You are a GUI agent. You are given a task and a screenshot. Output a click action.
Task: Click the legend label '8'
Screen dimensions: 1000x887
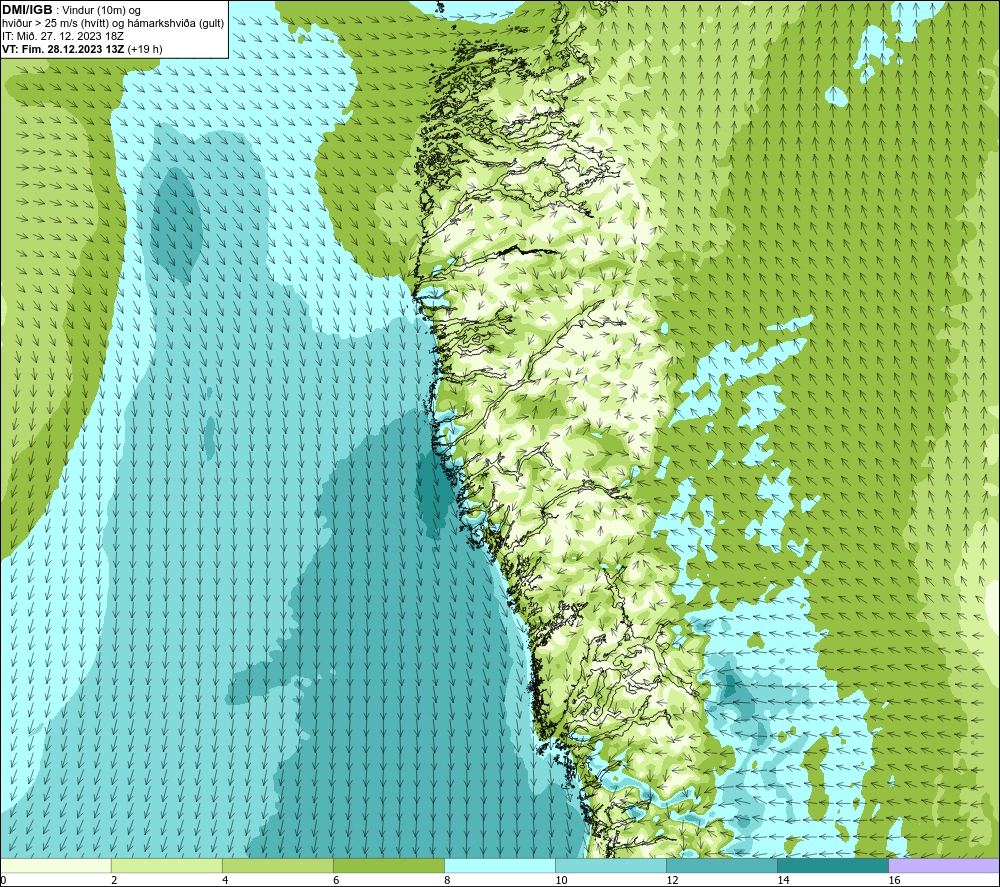[447, 881]
